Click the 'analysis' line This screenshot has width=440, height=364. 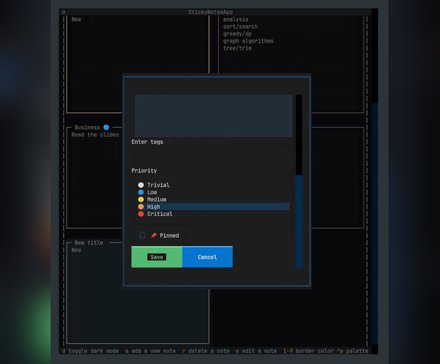coord(236,19)
